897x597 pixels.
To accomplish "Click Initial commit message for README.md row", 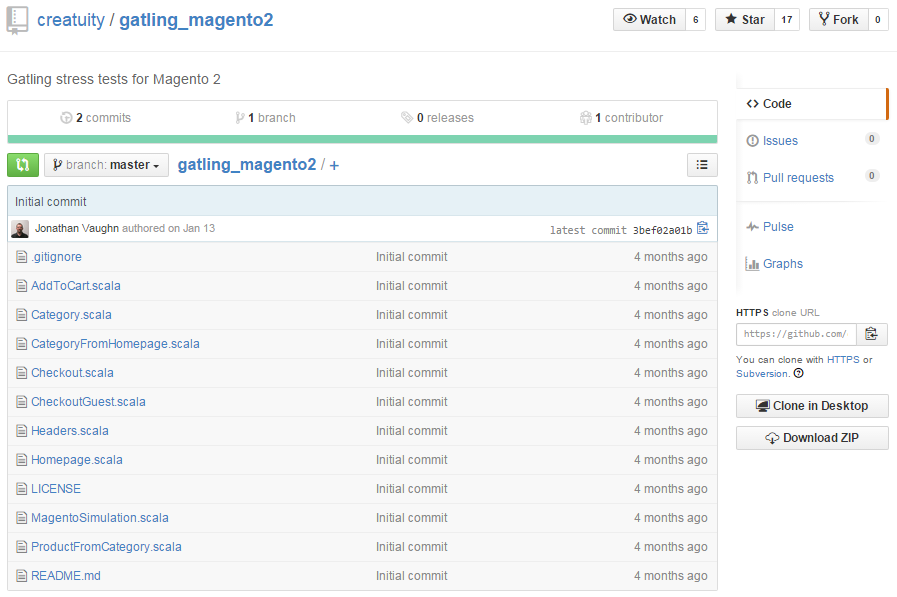I will 411,576.
